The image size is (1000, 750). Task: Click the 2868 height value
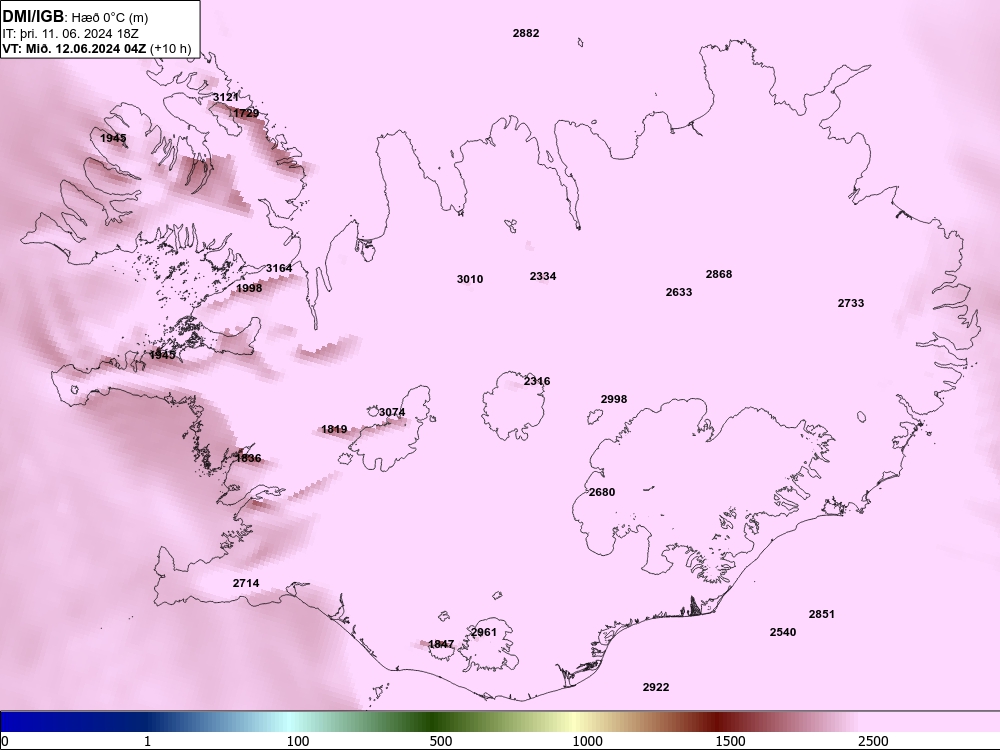point(719,274)
